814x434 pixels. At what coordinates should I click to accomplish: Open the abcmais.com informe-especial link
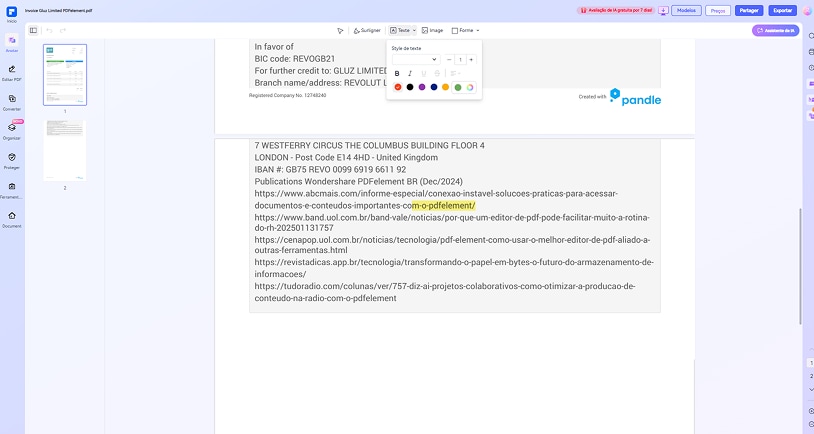[x=436, y=199]
